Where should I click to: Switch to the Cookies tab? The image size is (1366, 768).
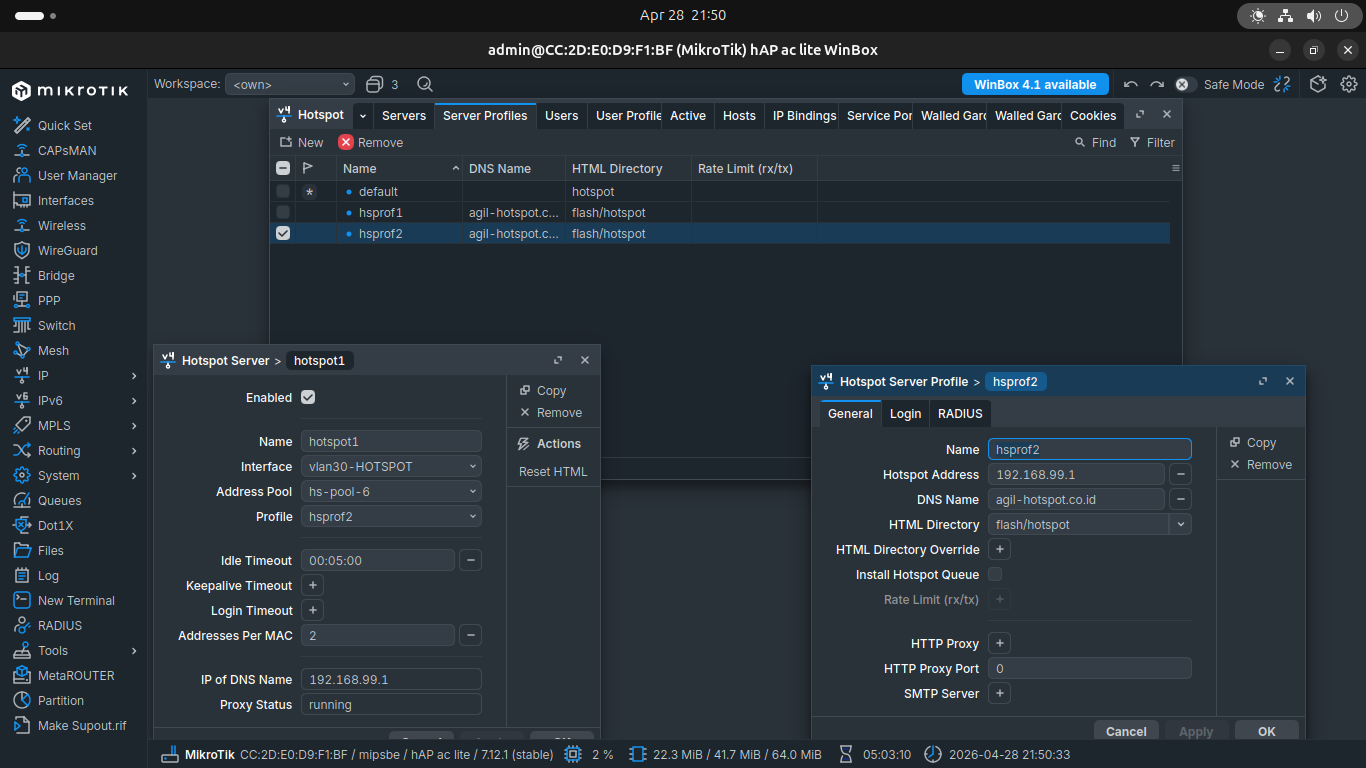pyautogui.click(x=1093, y=116)
